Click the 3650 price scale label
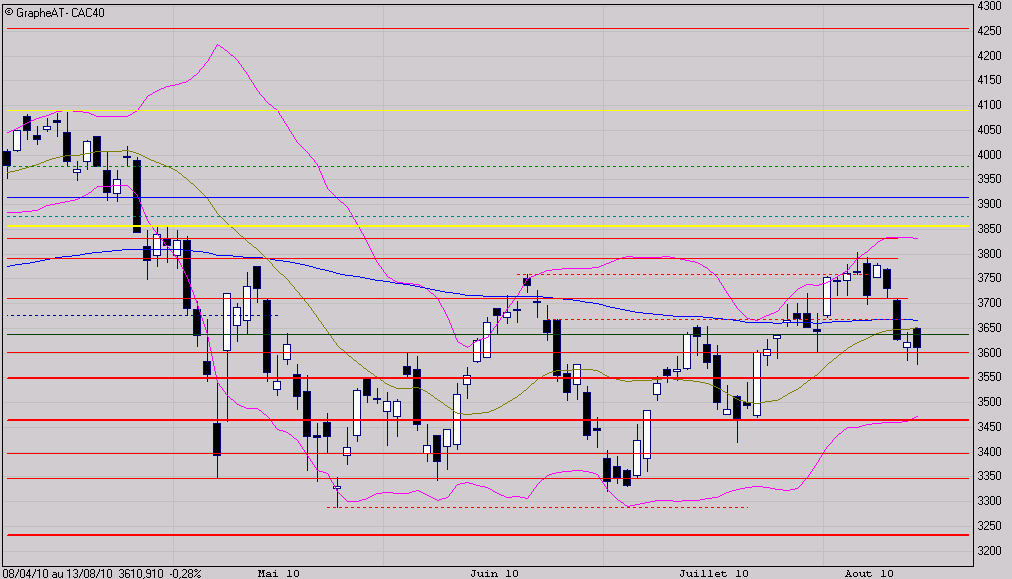The image size is (1012, 579). point(989,328)
